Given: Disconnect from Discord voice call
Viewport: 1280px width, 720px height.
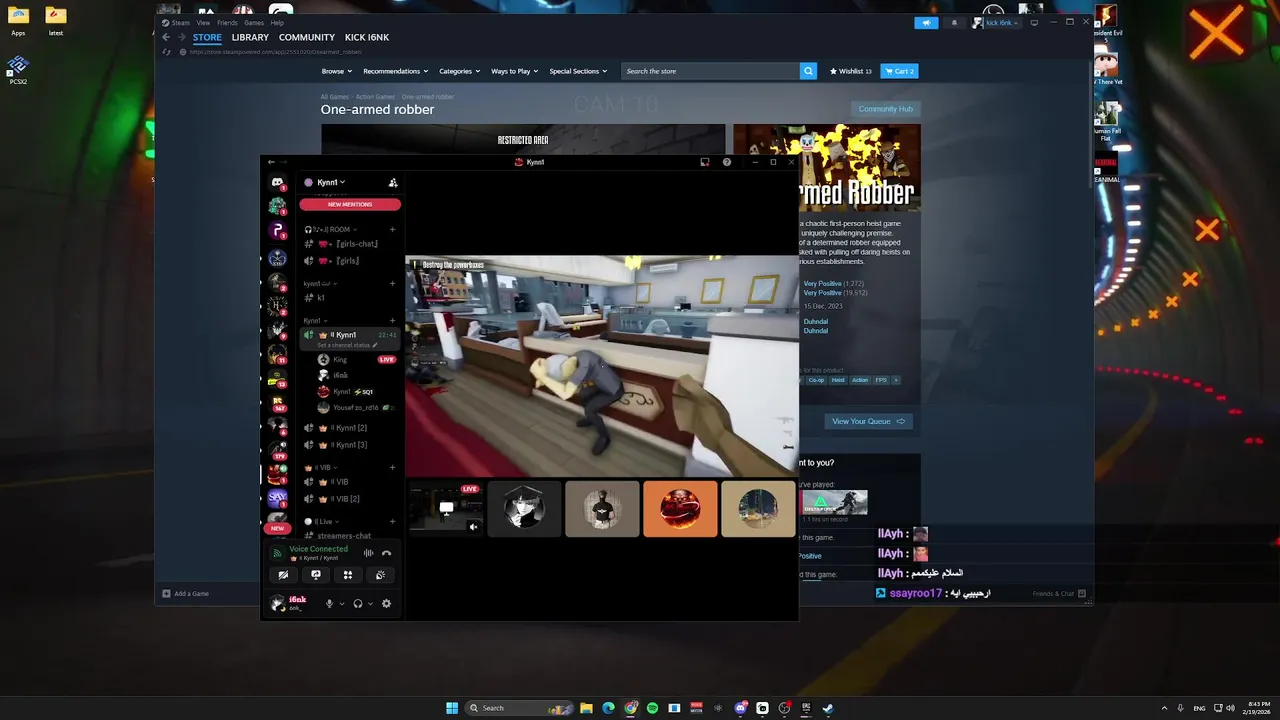Looking at the screenshot, I should coord(386,553).
